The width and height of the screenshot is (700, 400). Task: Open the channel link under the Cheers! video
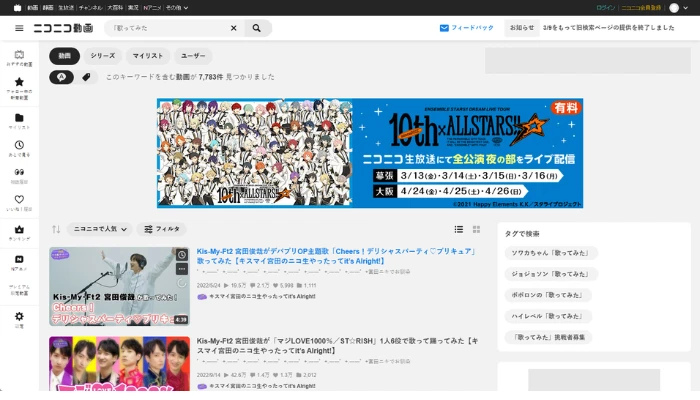(257, 296)
